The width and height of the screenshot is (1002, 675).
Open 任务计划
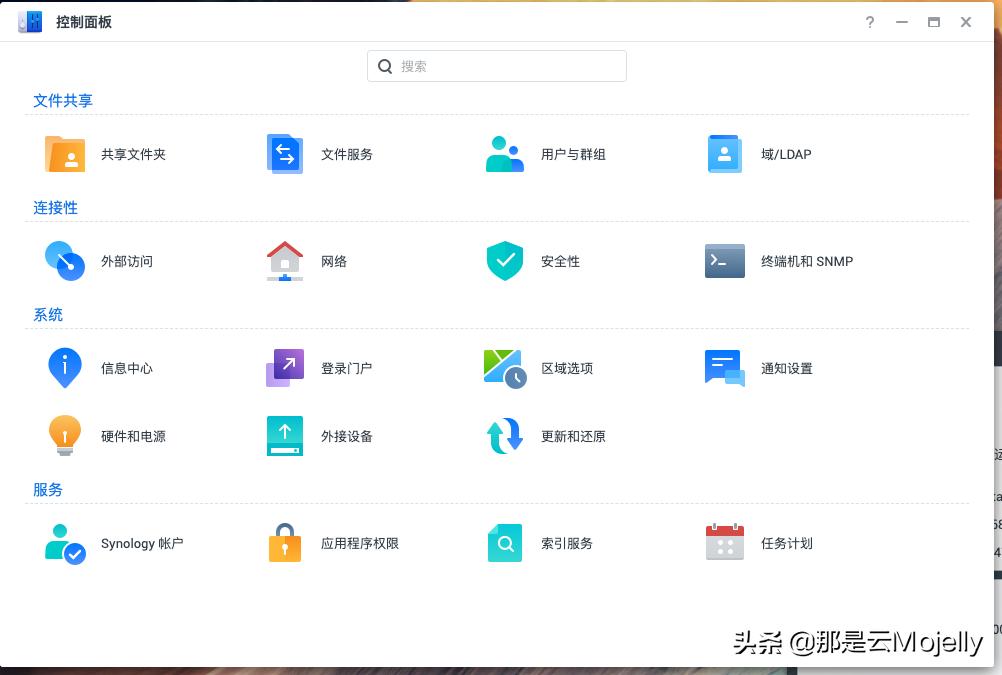coord(760,543)
